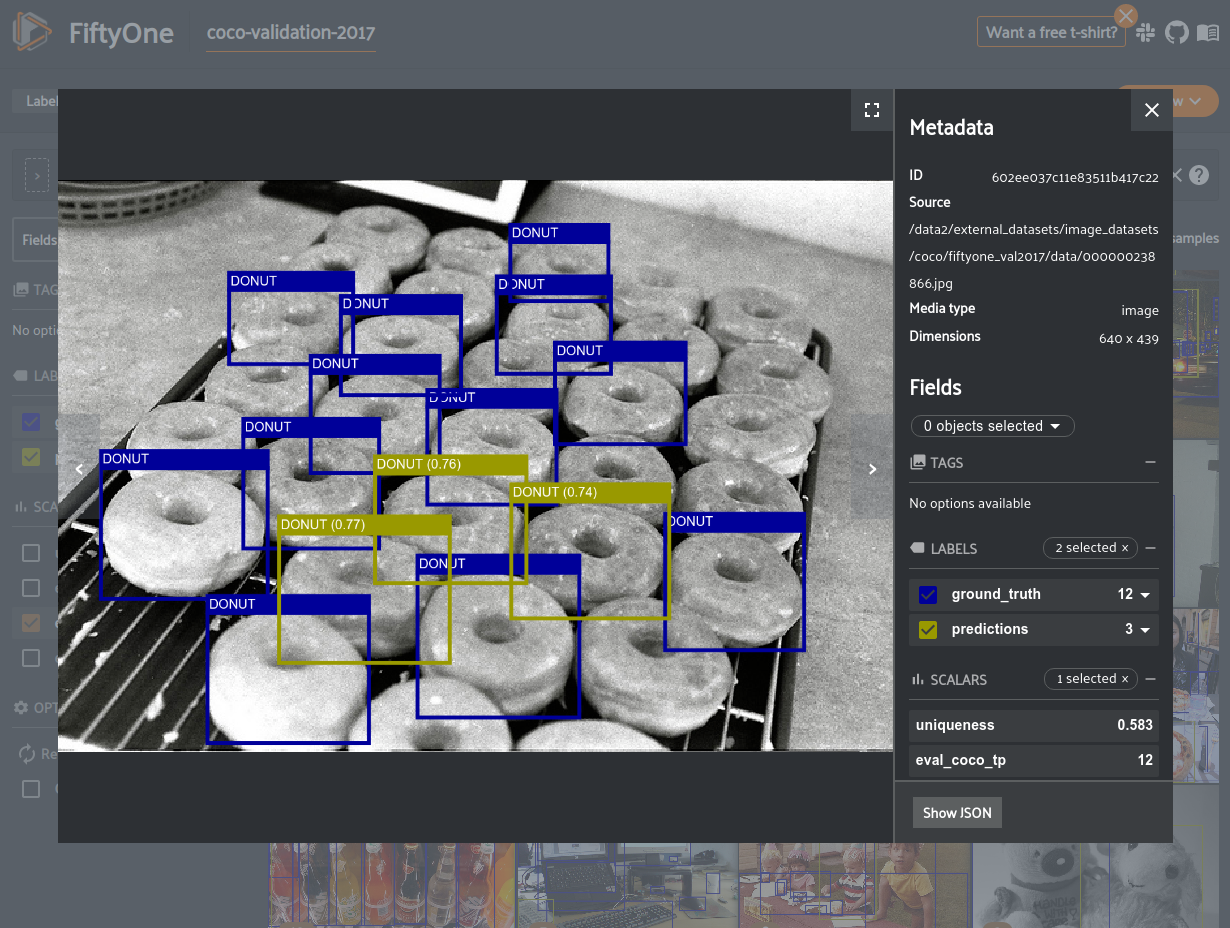Viewport: 1230px width, 928px height.
Task: Open the Slack icon in header
Action: pyautogui.click(x=1146, y=33)
